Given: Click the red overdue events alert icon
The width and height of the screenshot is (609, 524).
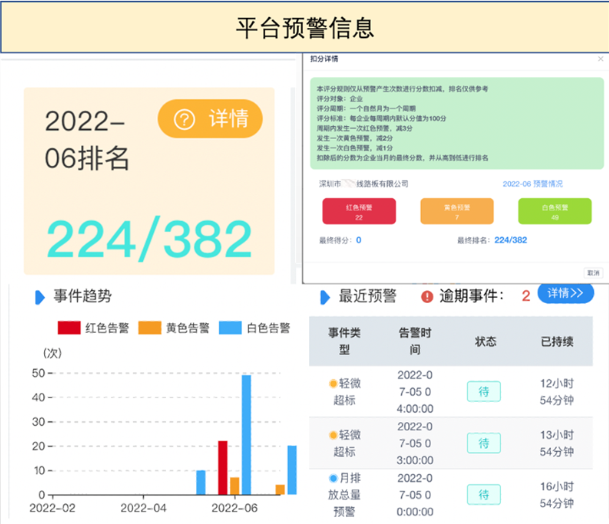Looking at the screenshot, I should click(x=428, y=296).
